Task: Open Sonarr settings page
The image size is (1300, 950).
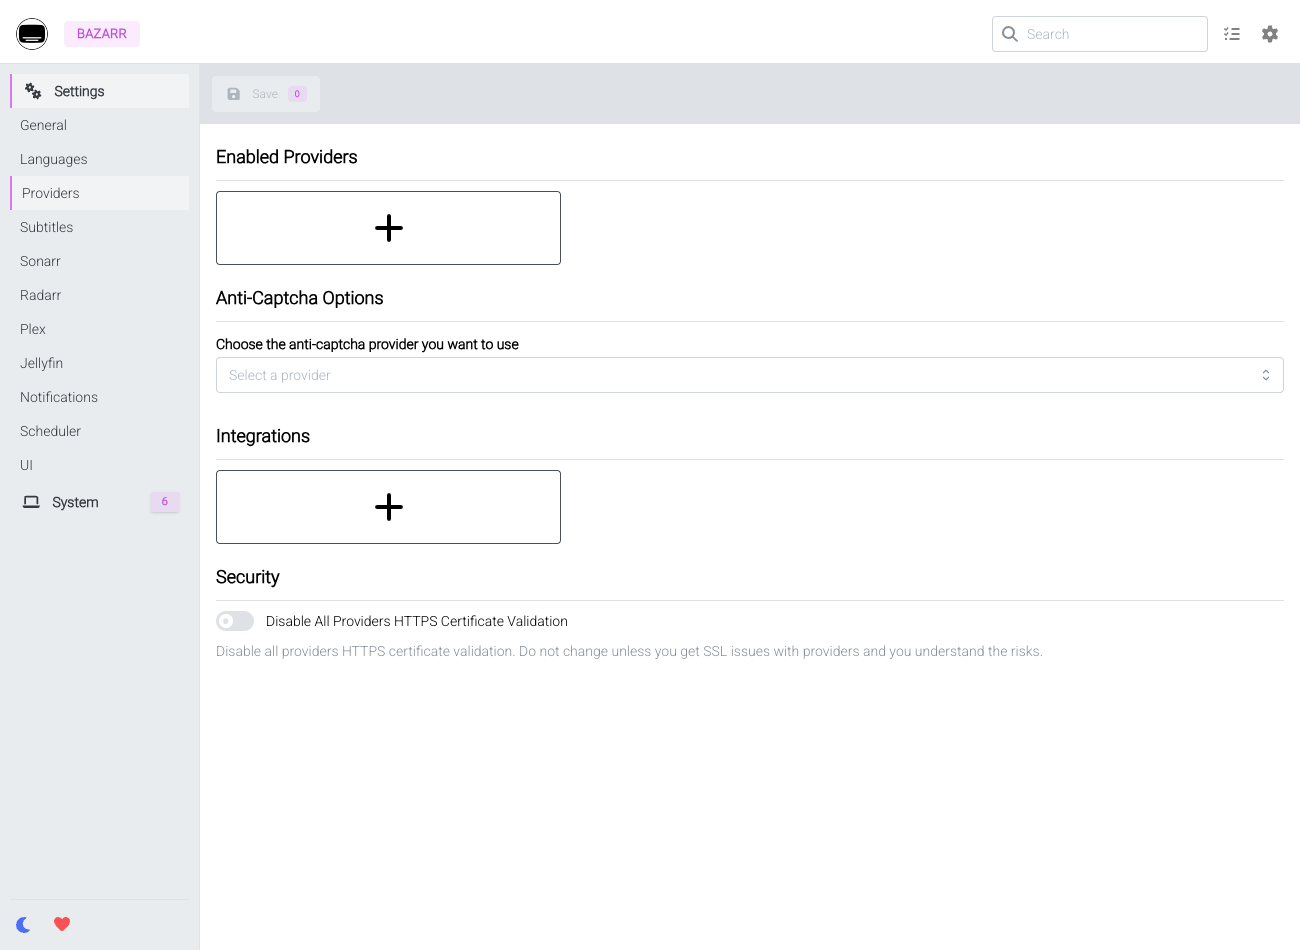Action: 100,261
